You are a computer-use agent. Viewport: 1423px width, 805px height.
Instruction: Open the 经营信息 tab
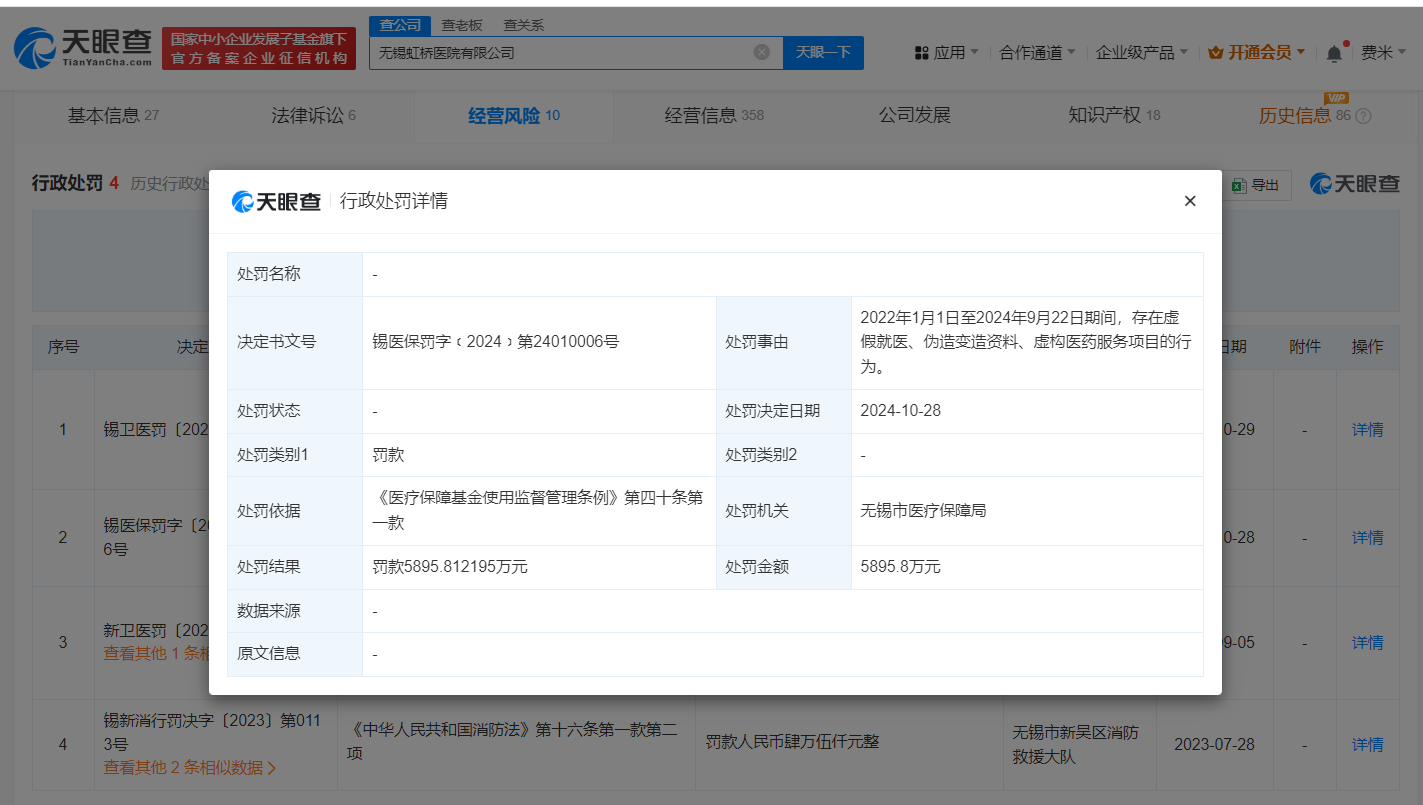714,115
